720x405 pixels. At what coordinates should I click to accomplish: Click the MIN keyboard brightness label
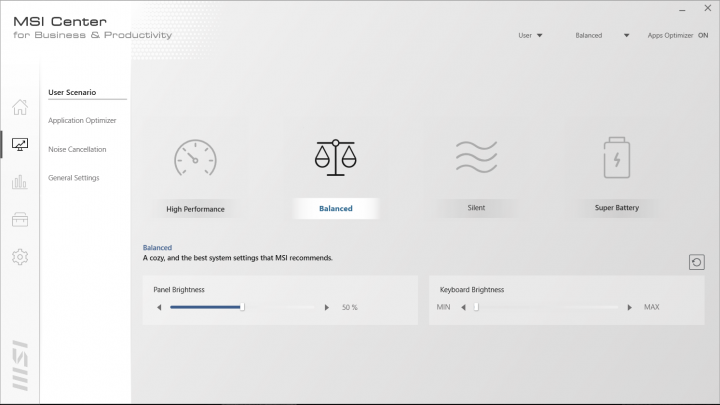coord(443,307)
